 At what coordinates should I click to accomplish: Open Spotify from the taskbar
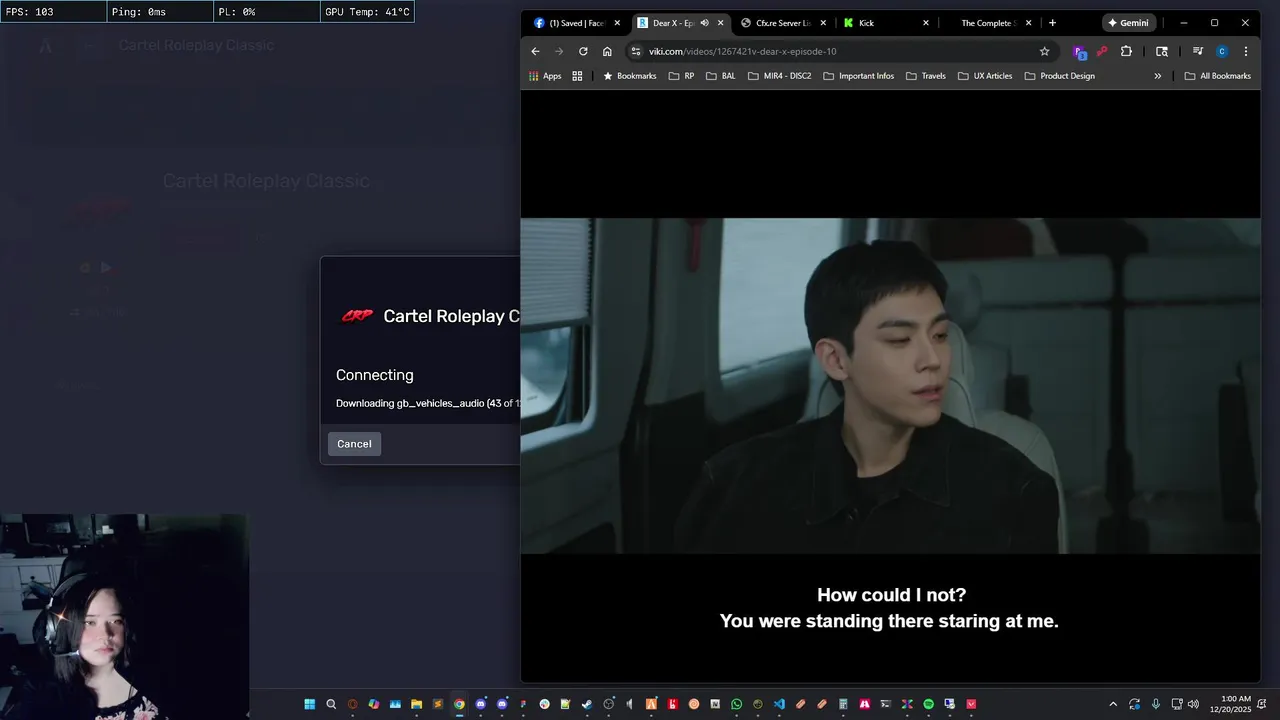click(x=928, y=704)
